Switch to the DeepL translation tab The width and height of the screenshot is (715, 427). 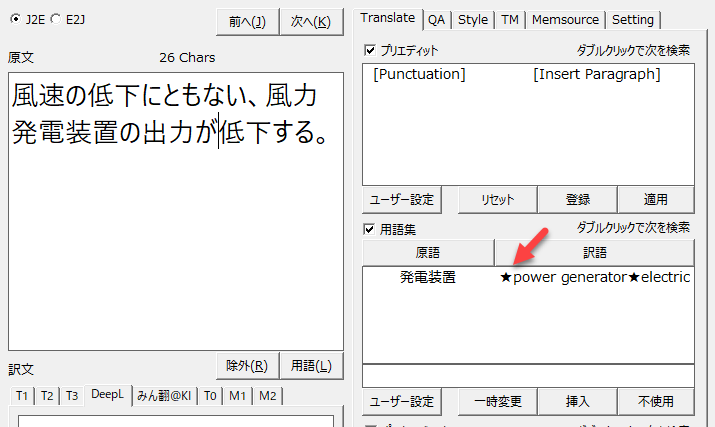coord(107,396)
